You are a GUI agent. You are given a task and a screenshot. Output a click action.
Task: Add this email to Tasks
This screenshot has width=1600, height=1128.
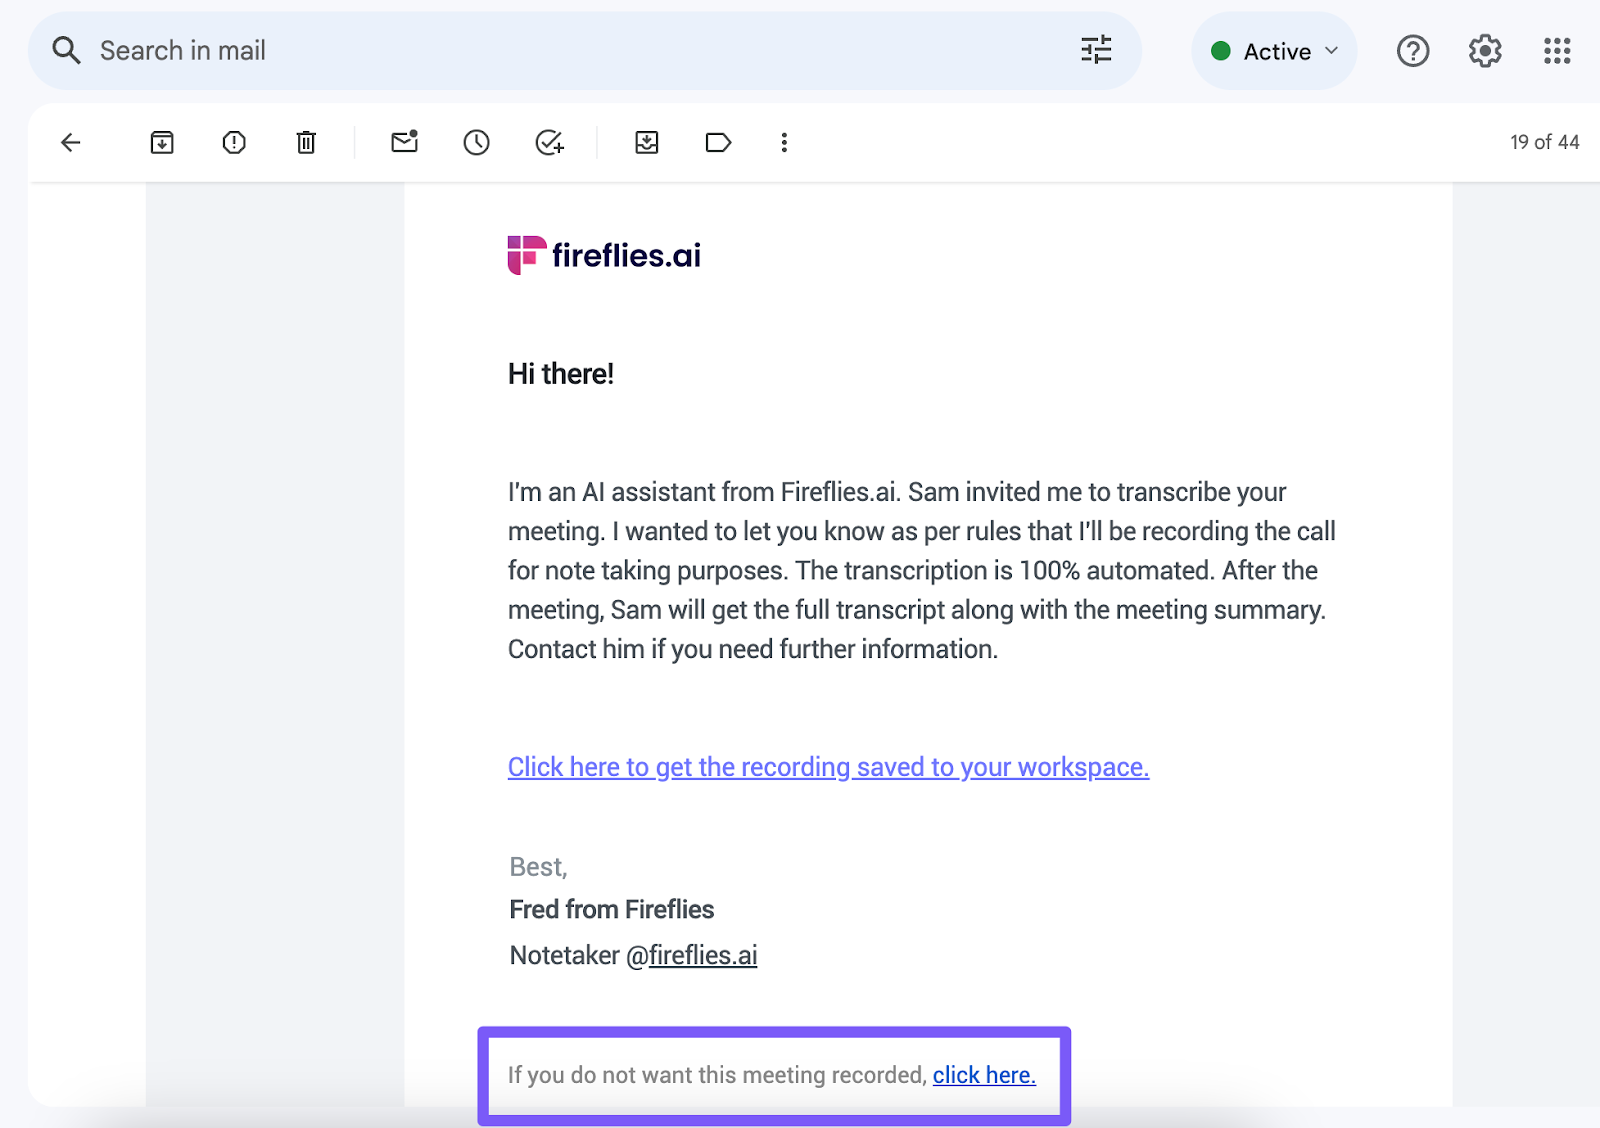click(x=549, y=143)
